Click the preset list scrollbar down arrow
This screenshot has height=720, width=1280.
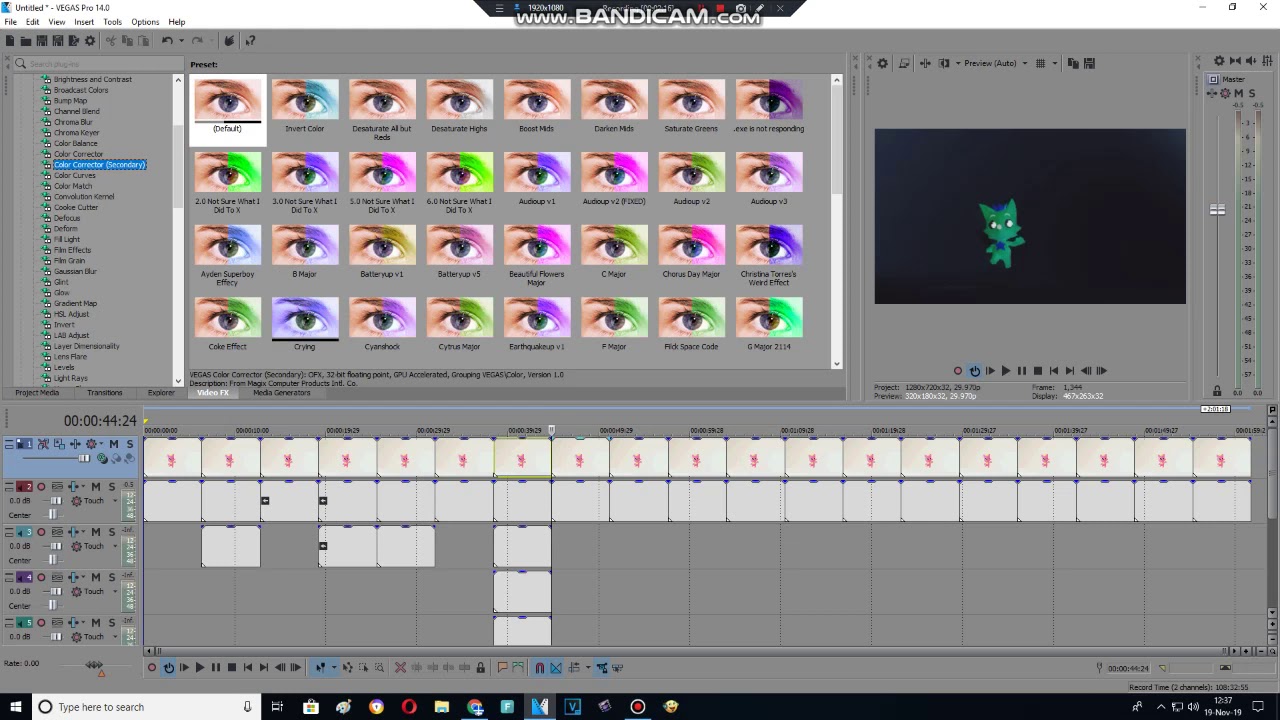pyautogui.click(x=837, y=364)
